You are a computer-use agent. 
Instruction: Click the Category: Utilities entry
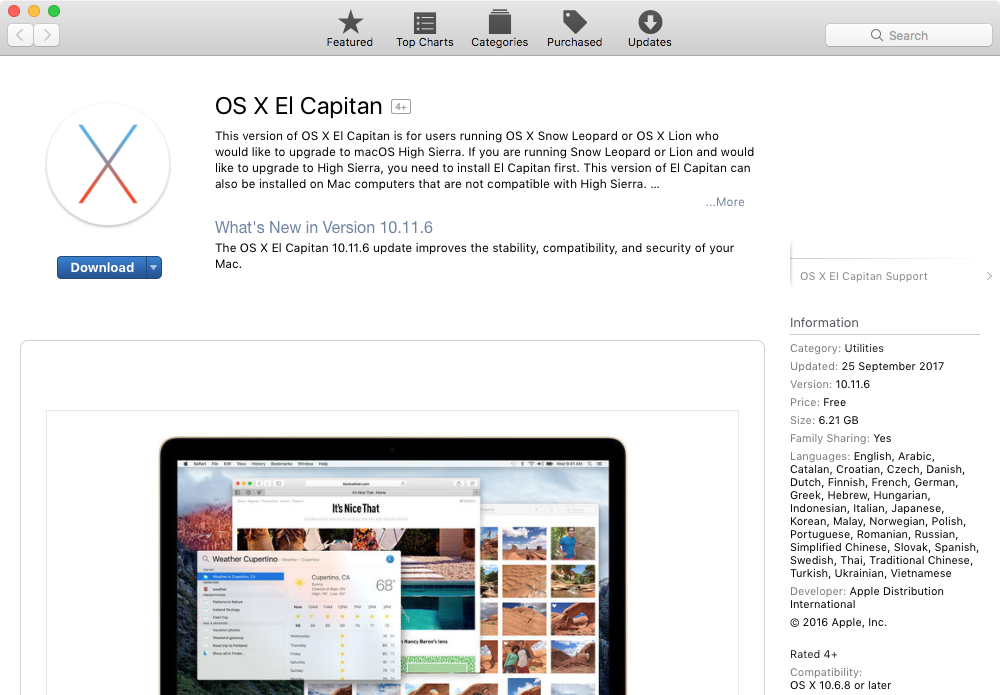pyautogui.click(x=837, y=348)
